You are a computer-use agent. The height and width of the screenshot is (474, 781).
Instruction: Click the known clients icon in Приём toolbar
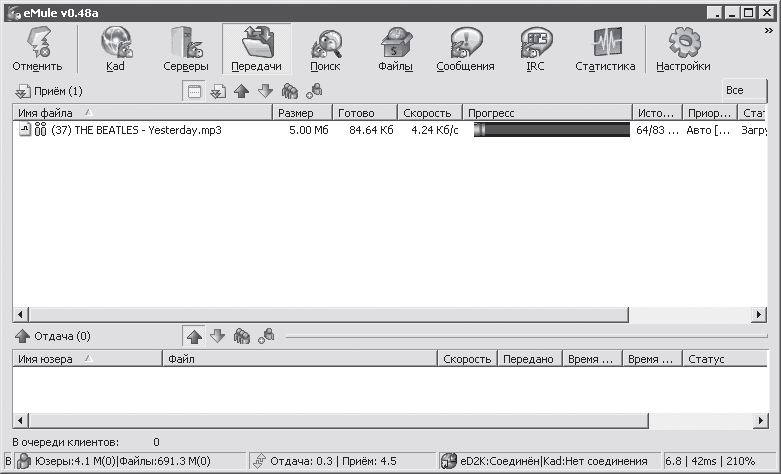pos(314,91)
